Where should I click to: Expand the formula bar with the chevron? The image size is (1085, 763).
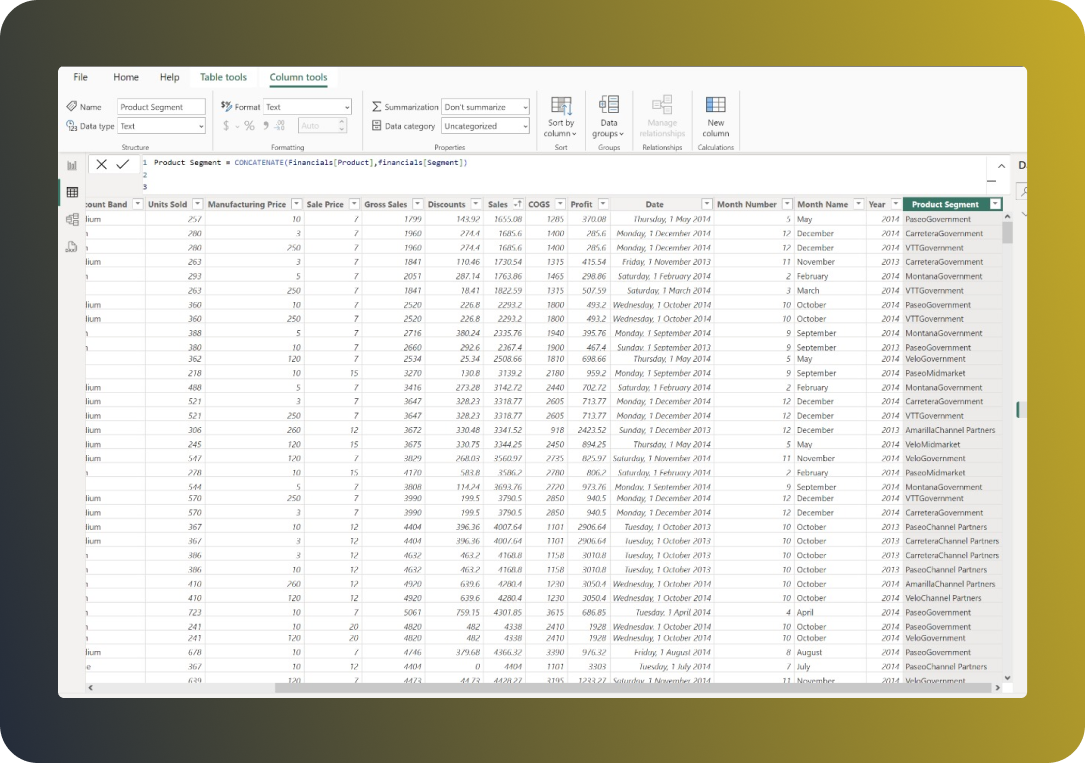[1001, 165]
